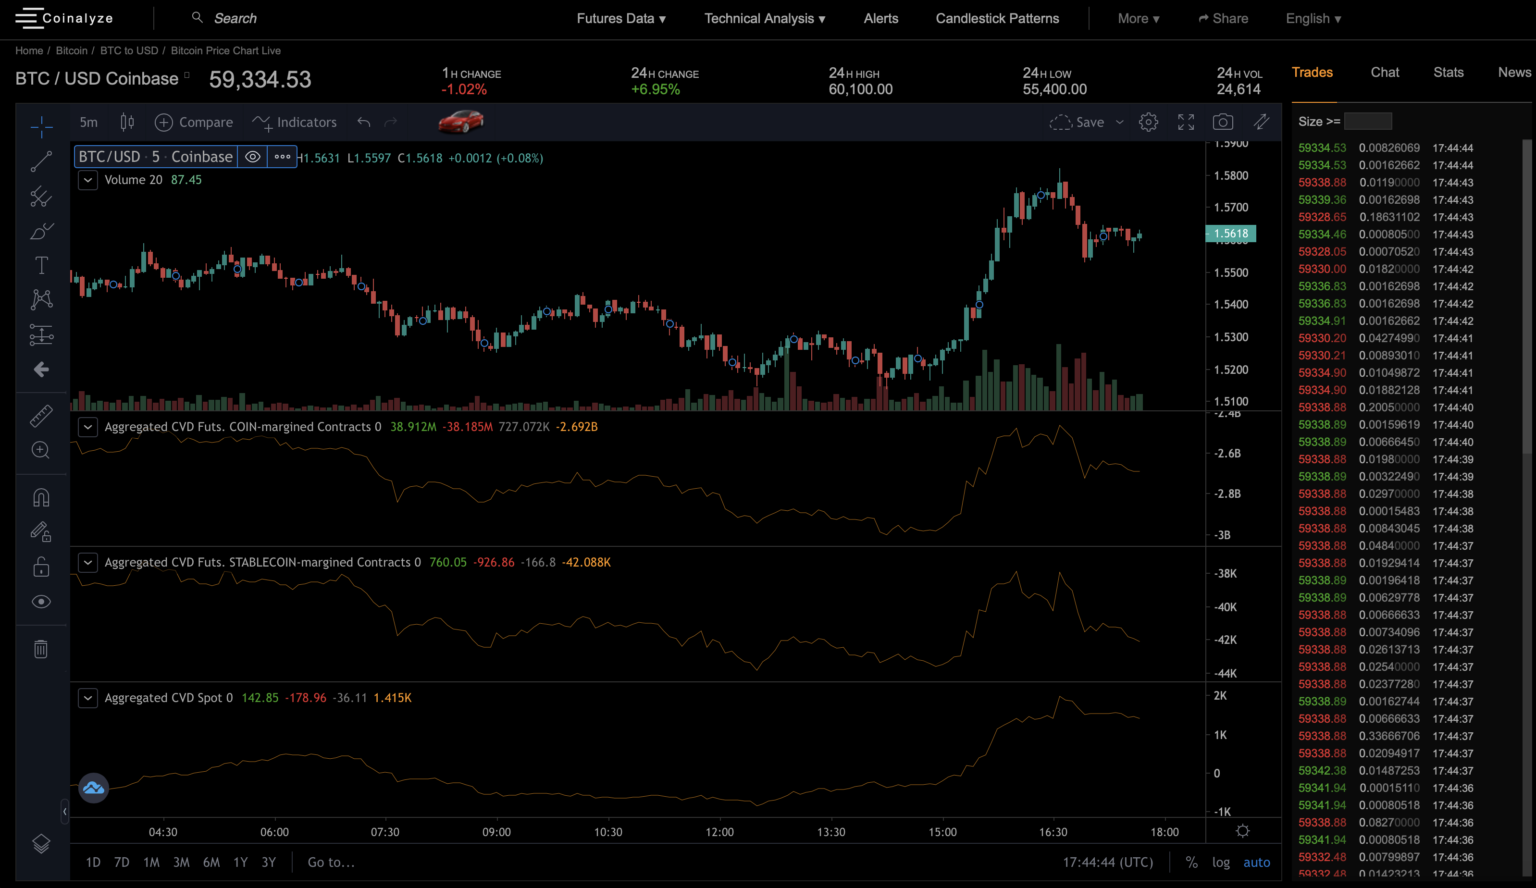1536x888 pixels.
Task: Toggle hide all drawings eye icon
Action: tap(41, 602)
